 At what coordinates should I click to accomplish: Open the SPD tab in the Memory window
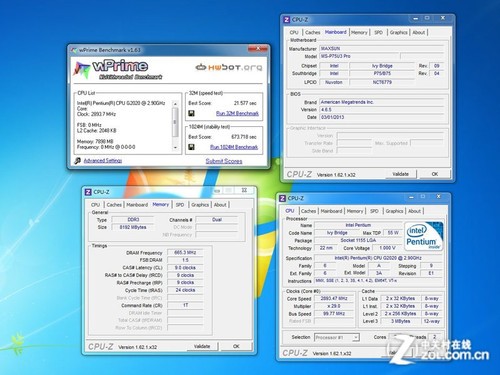pyautogui.click(x=180, y=205)
